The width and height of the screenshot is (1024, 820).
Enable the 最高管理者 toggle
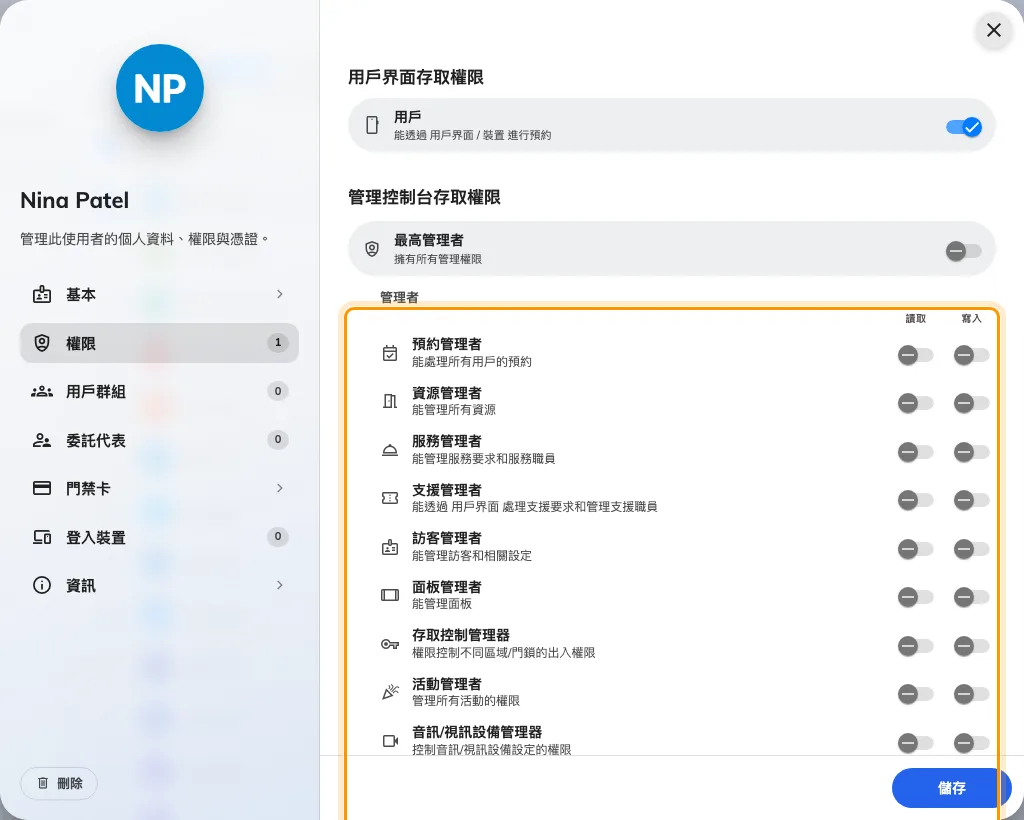click(x=964, y=251)
